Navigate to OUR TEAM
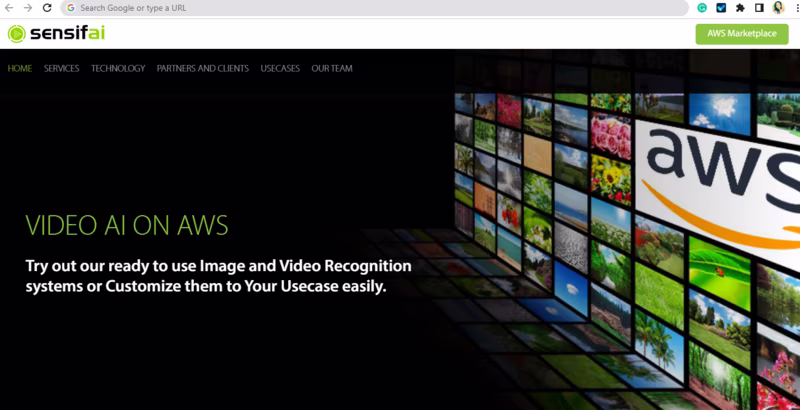This screenshot has width=800, height=410. click(x=332, y=68)
